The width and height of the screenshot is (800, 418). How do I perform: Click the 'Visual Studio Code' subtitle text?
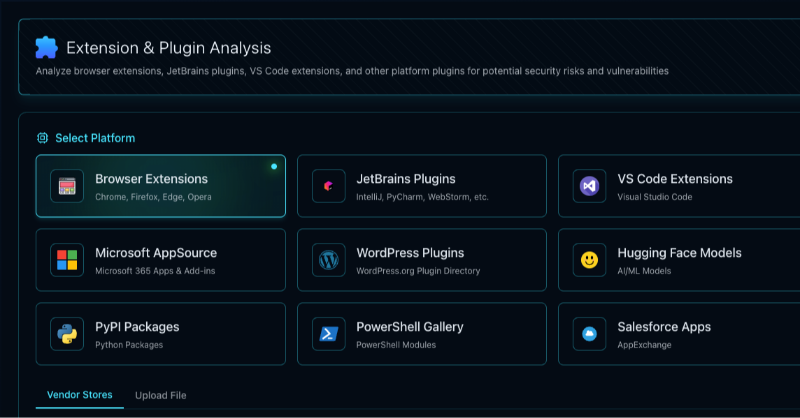pyautogui.click(x=655, y=197)
